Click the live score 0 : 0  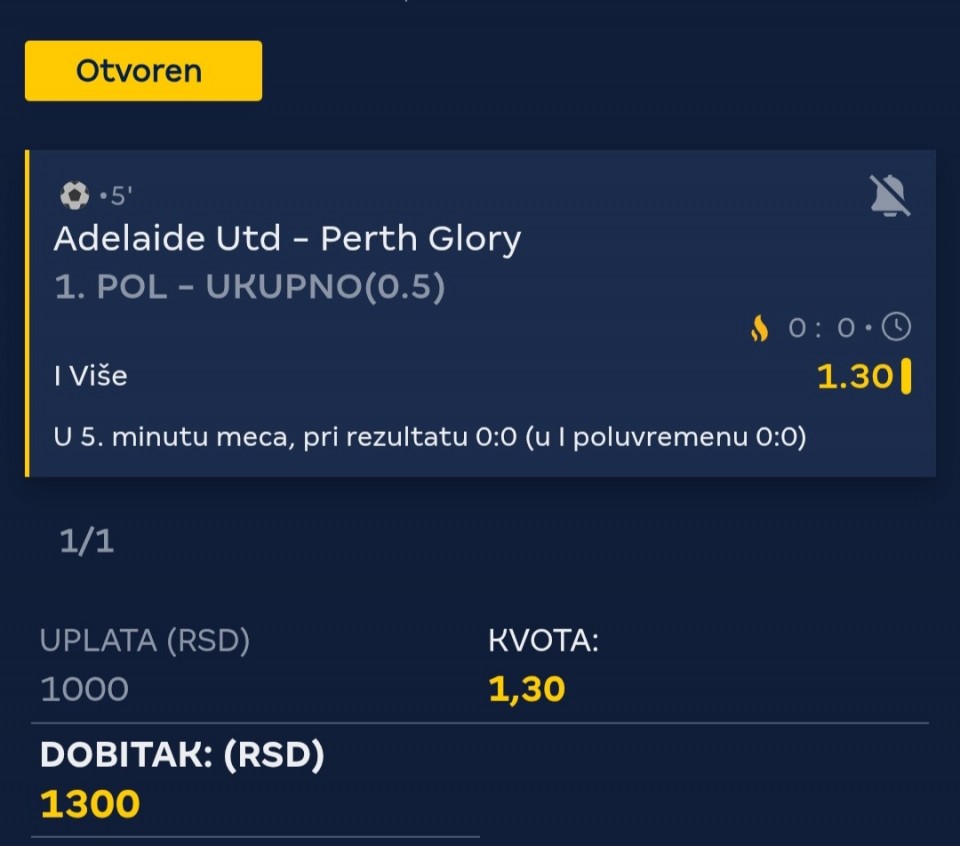click(x=823, y=328)
